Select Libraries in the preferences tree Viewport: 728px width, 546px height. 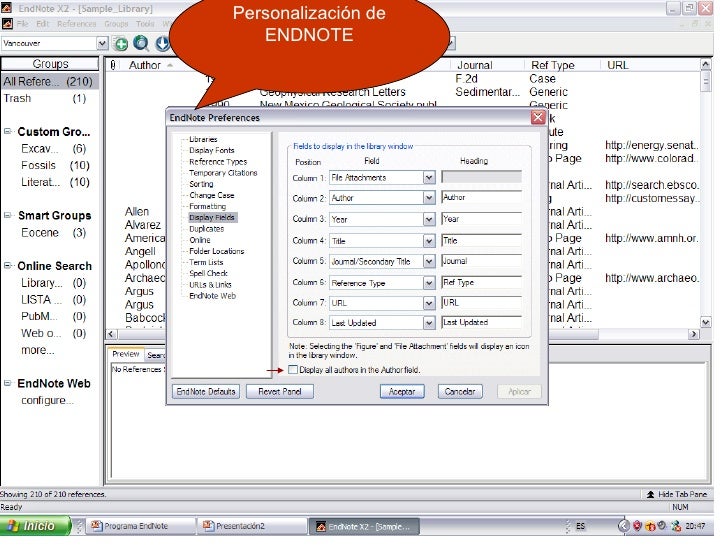[203, 139]
